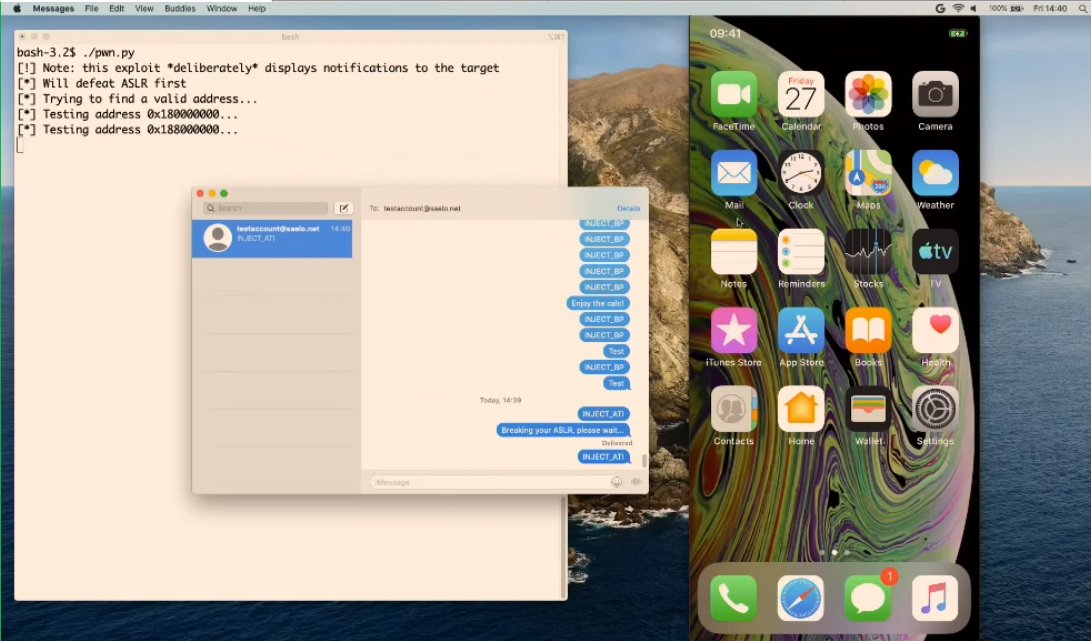Launch Maps app on the iPhone
Image resolution: width=1091 pixels, height=641 pixels.
tap(868, 173)
